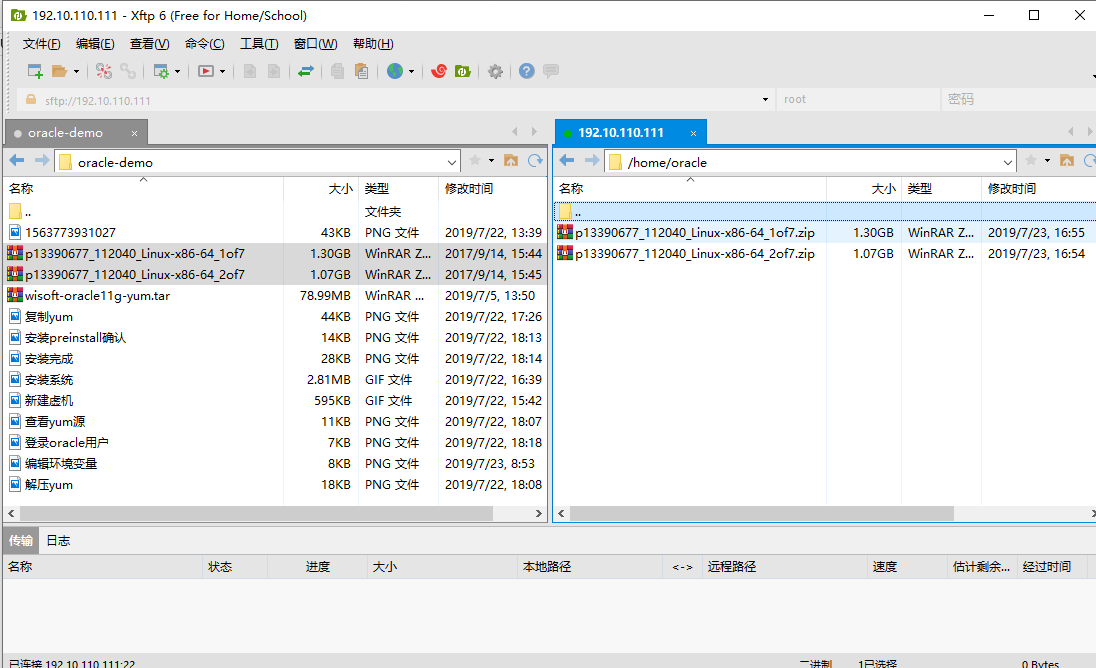Click the green Xftp folder icon in the toolbar
Image resolution: width=1096 pixels, height=668 pixels.
click(x=463, y=71)
